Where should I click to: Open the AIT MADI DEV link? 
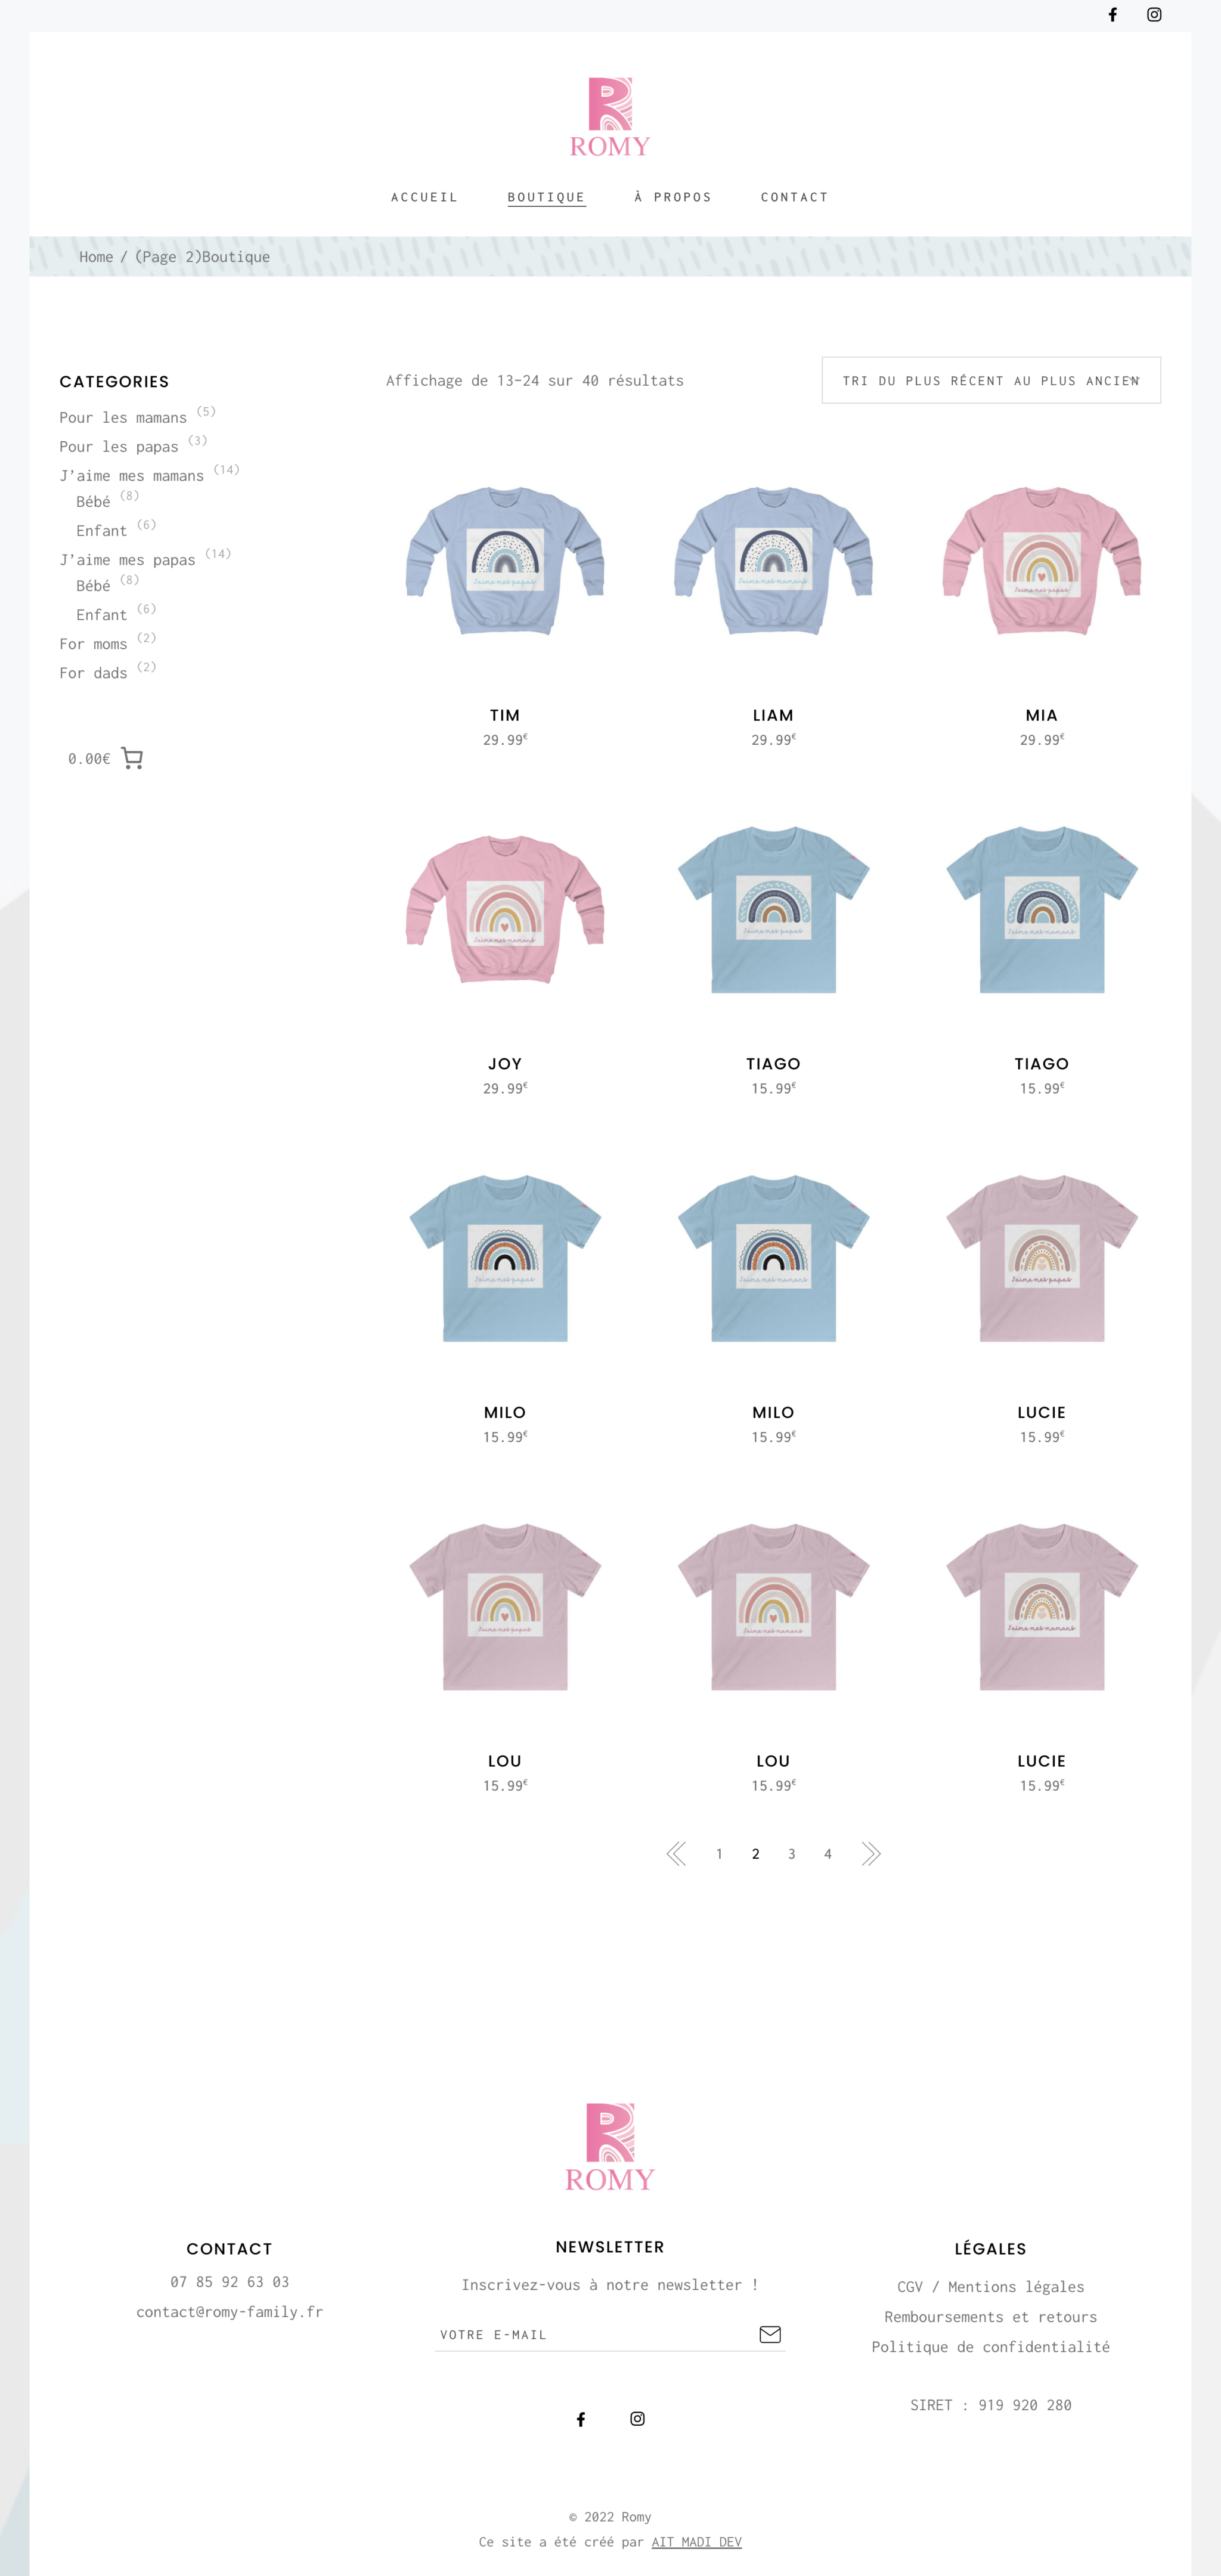pos(697,2541)
